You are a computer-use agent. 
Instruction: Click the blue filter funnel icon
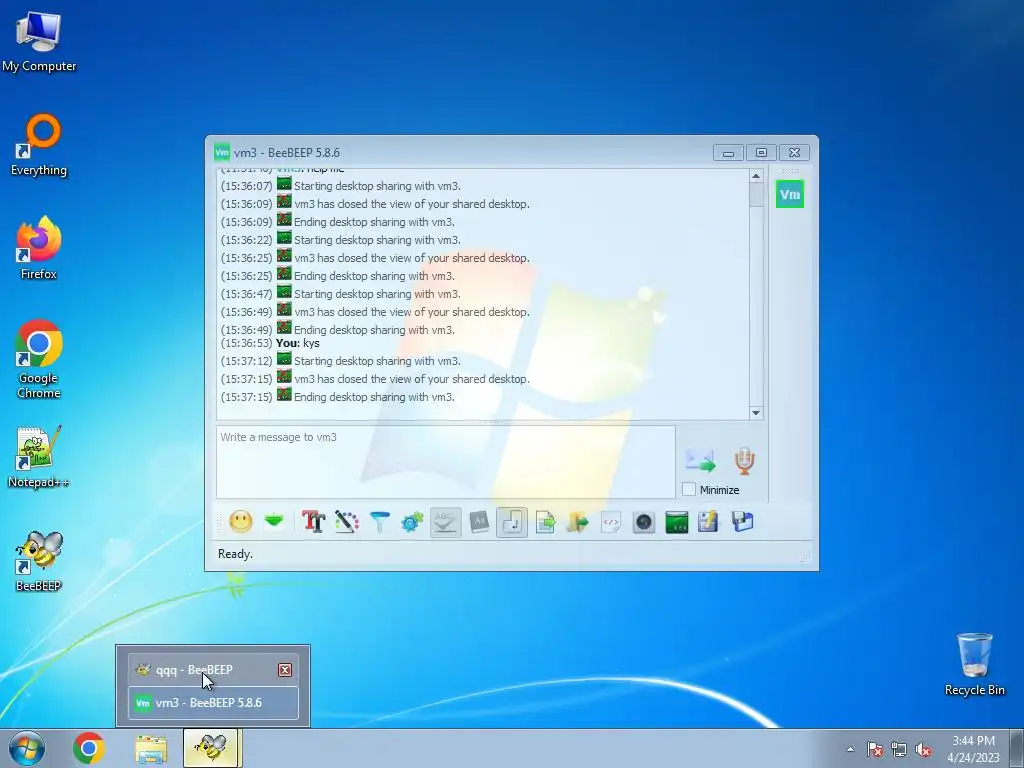(379, 522)
